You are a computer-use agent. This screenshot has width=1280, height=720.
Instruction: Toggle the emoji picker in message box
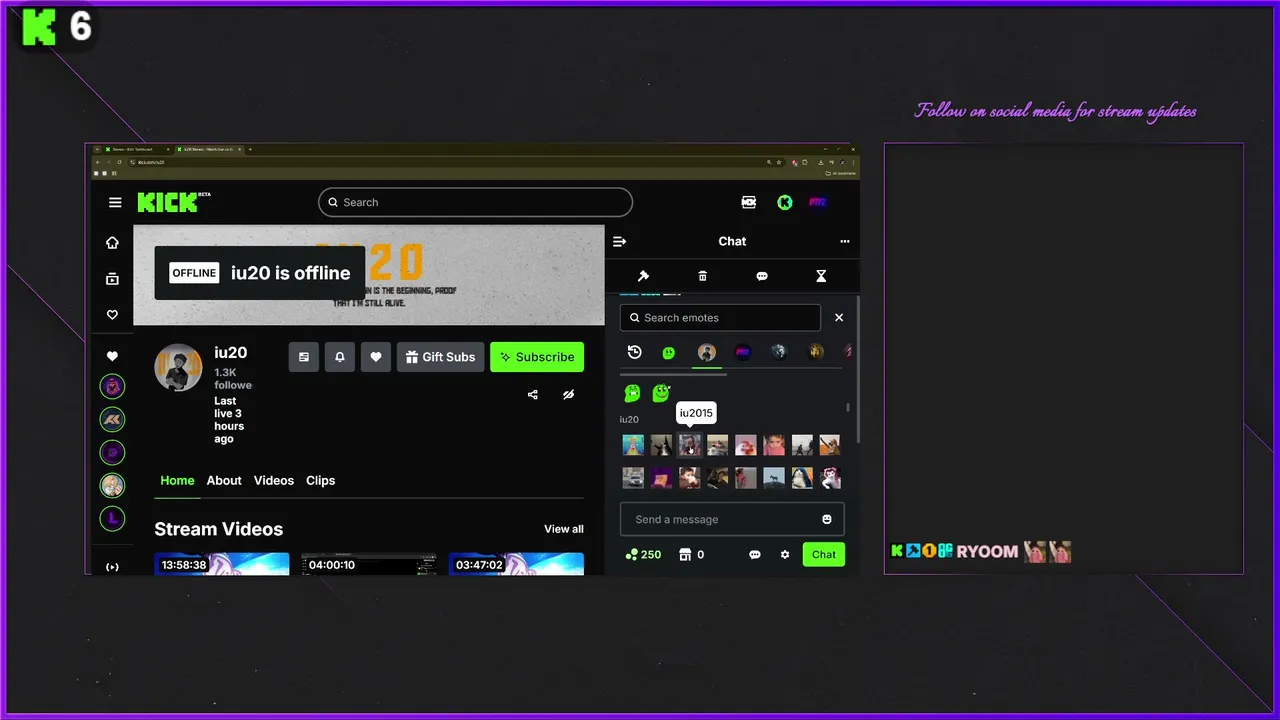(x=827, y=519)
